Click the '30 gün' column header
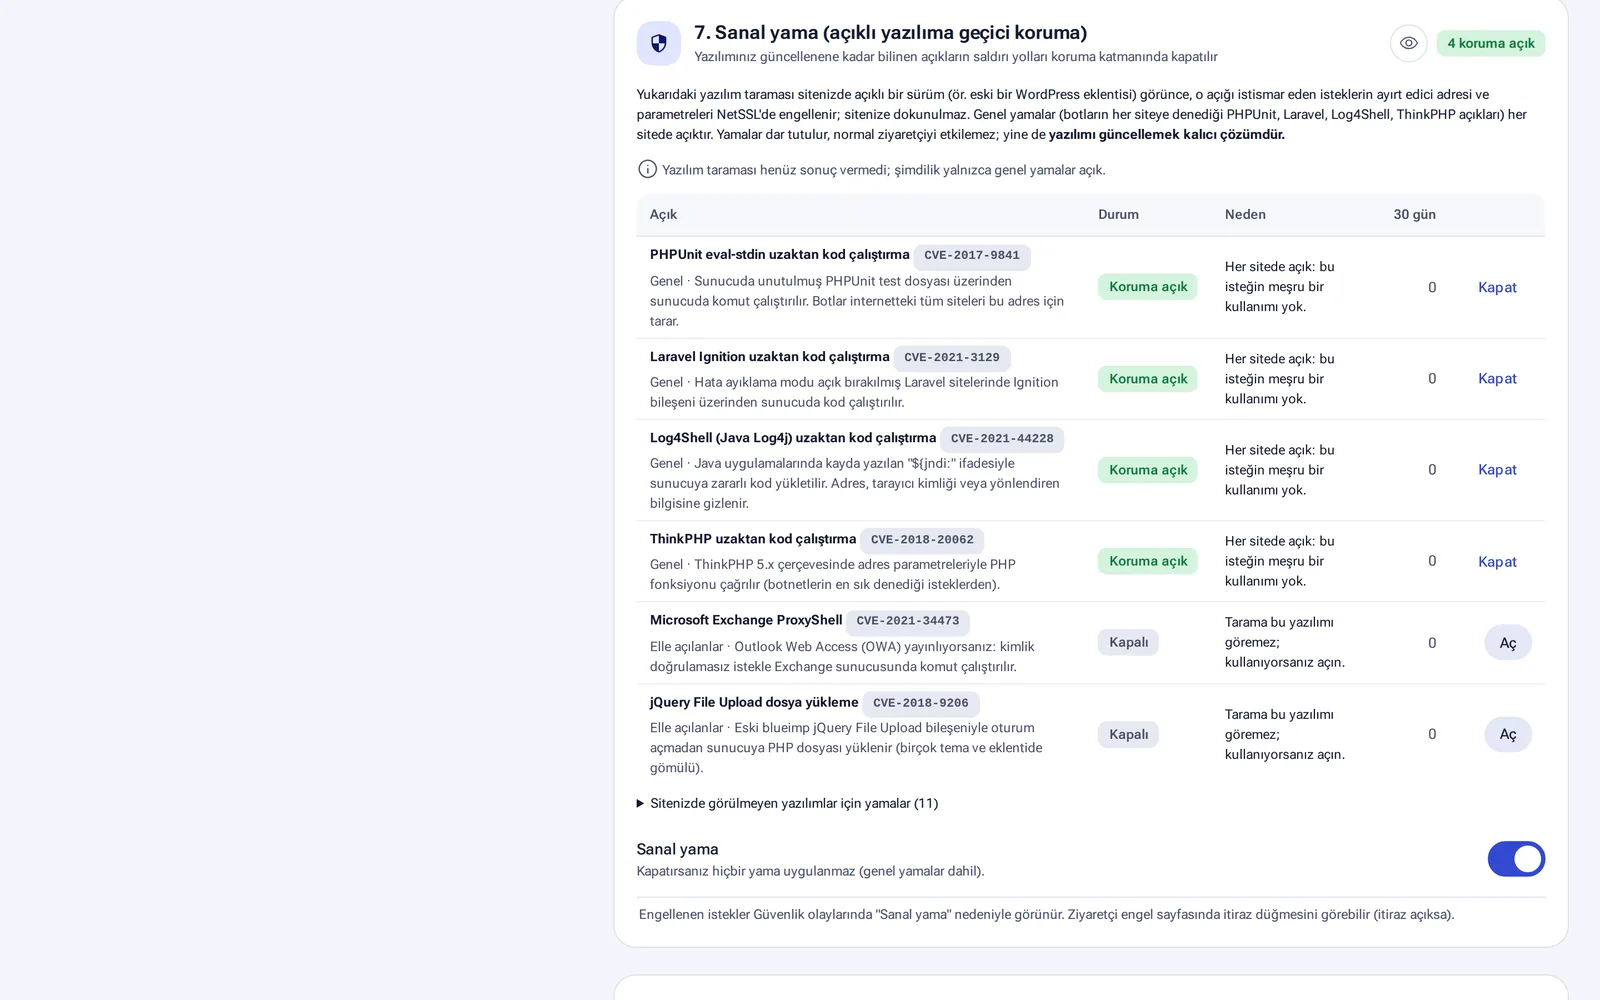Viewport: 1600px width, 1000px height. [x=1414, y=214]
